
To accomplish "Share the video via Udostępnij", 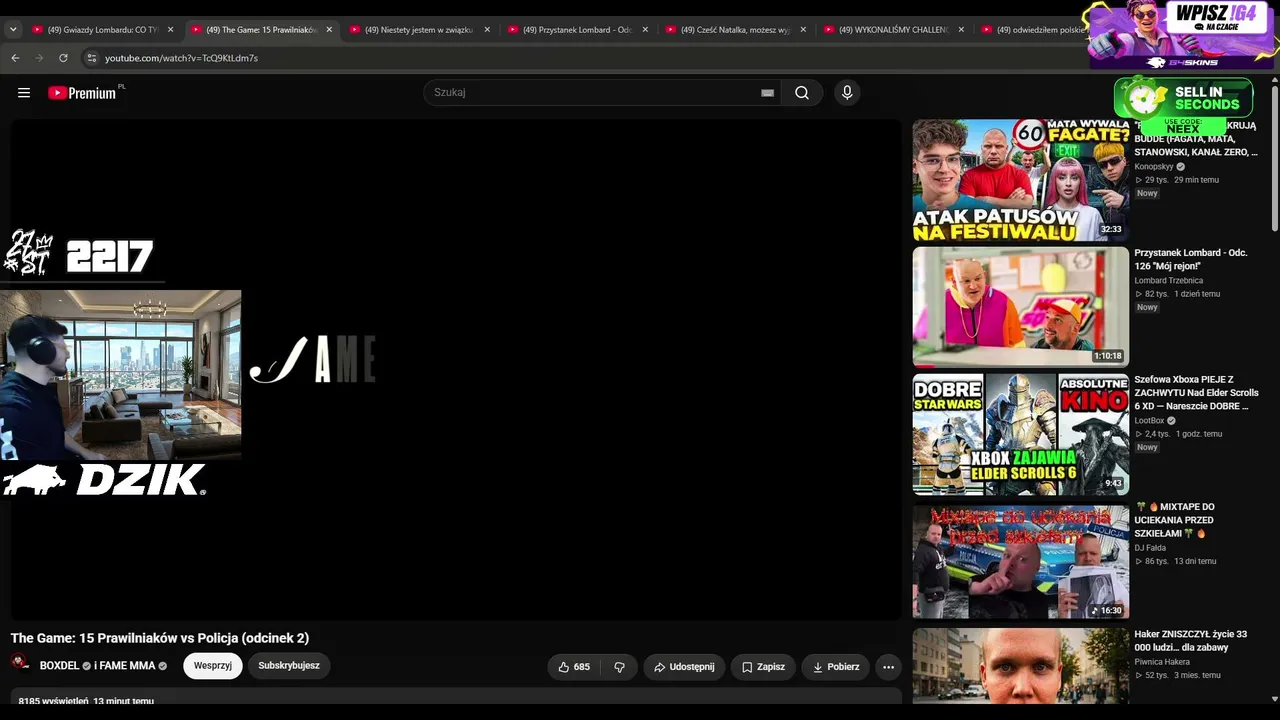I will 684,667.
